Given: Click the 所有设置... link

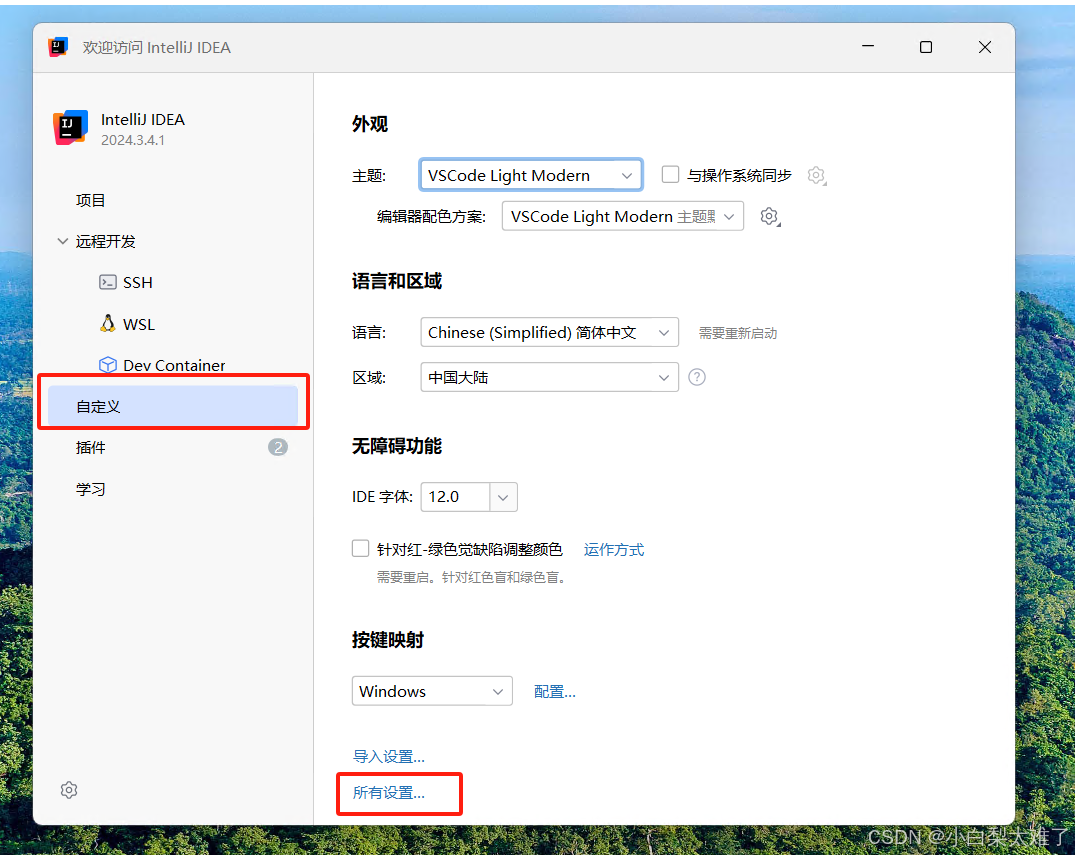Looking at the screenshot, I should (389, 793).
